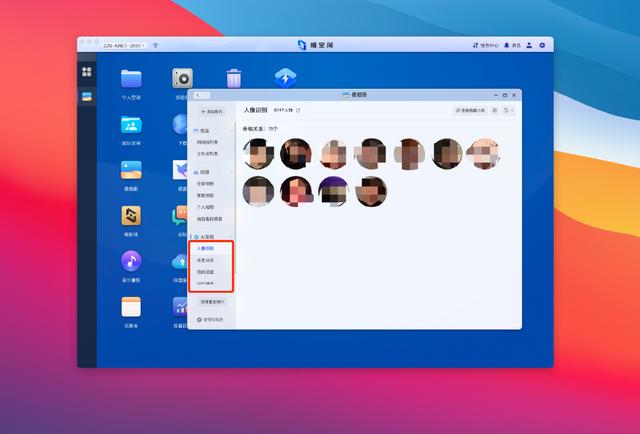The image size is (640, 434).
Task: Open the folder list item under gallery
Action: pos(207,154)
